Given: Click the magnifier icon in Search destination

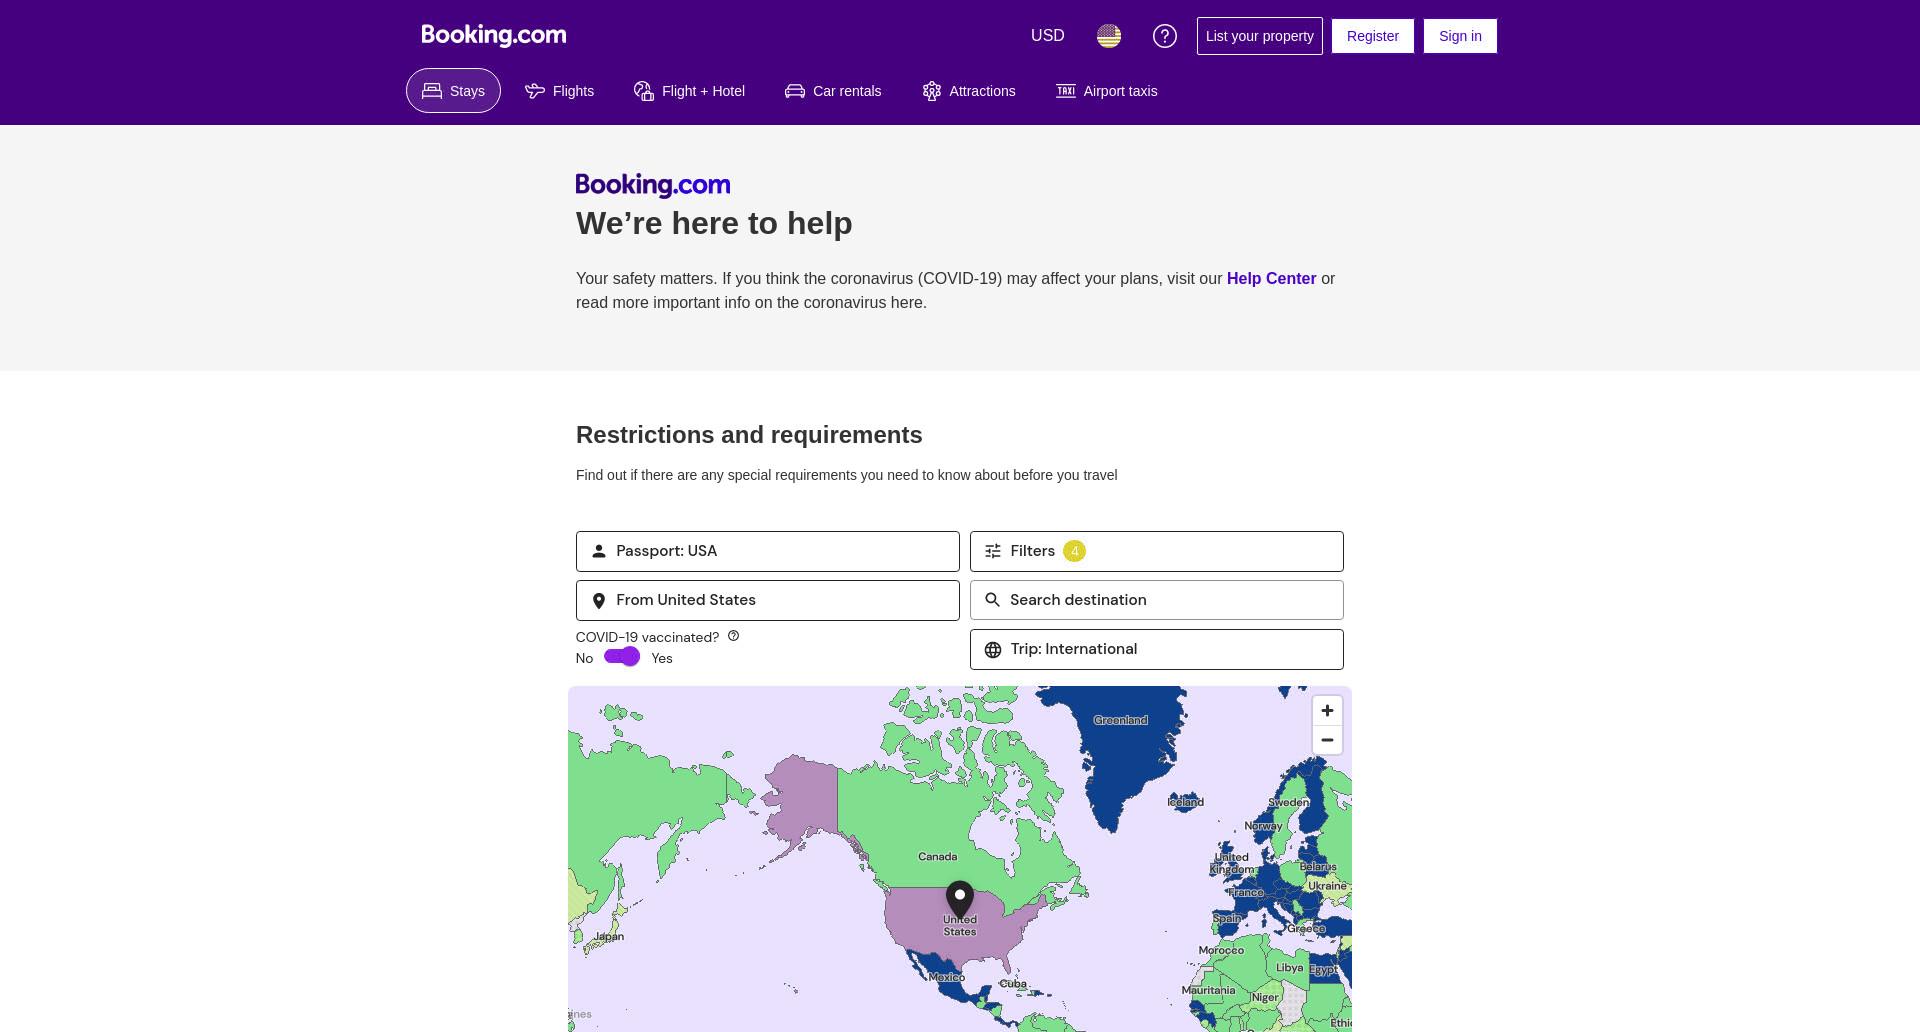Looking at the screenshot, I should coord(993,600).
